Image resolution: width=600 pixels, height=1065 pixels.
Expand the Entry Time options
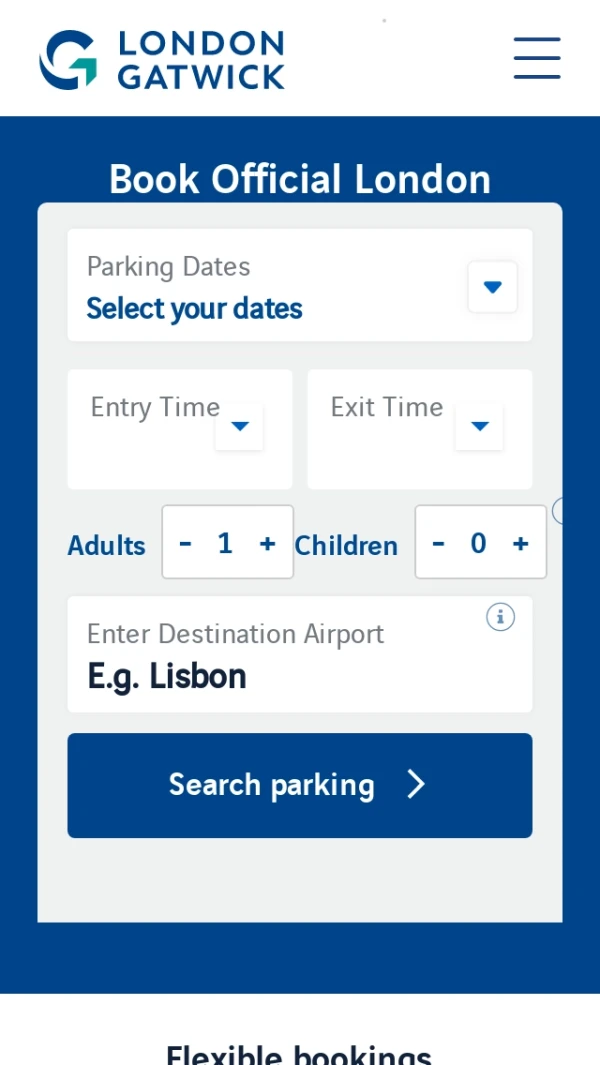[x=179, y=429]
